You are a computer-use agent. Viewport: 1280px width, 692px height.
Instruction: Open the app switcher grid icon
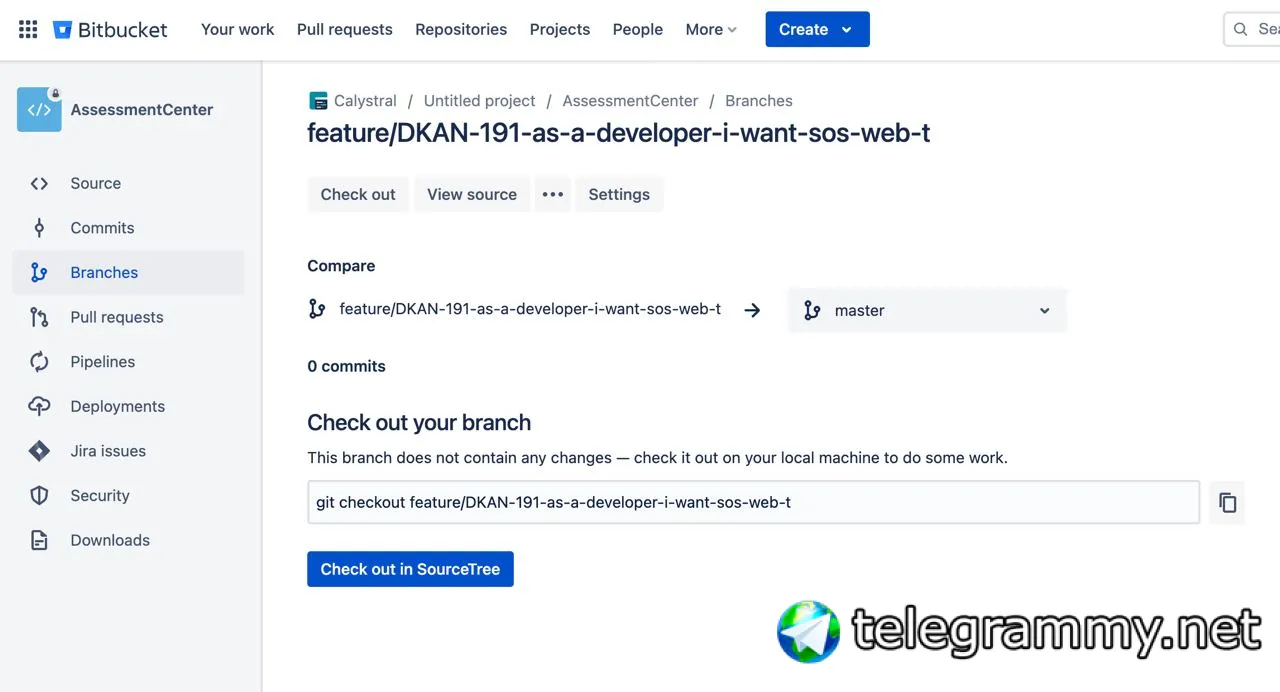coord(28,29)
